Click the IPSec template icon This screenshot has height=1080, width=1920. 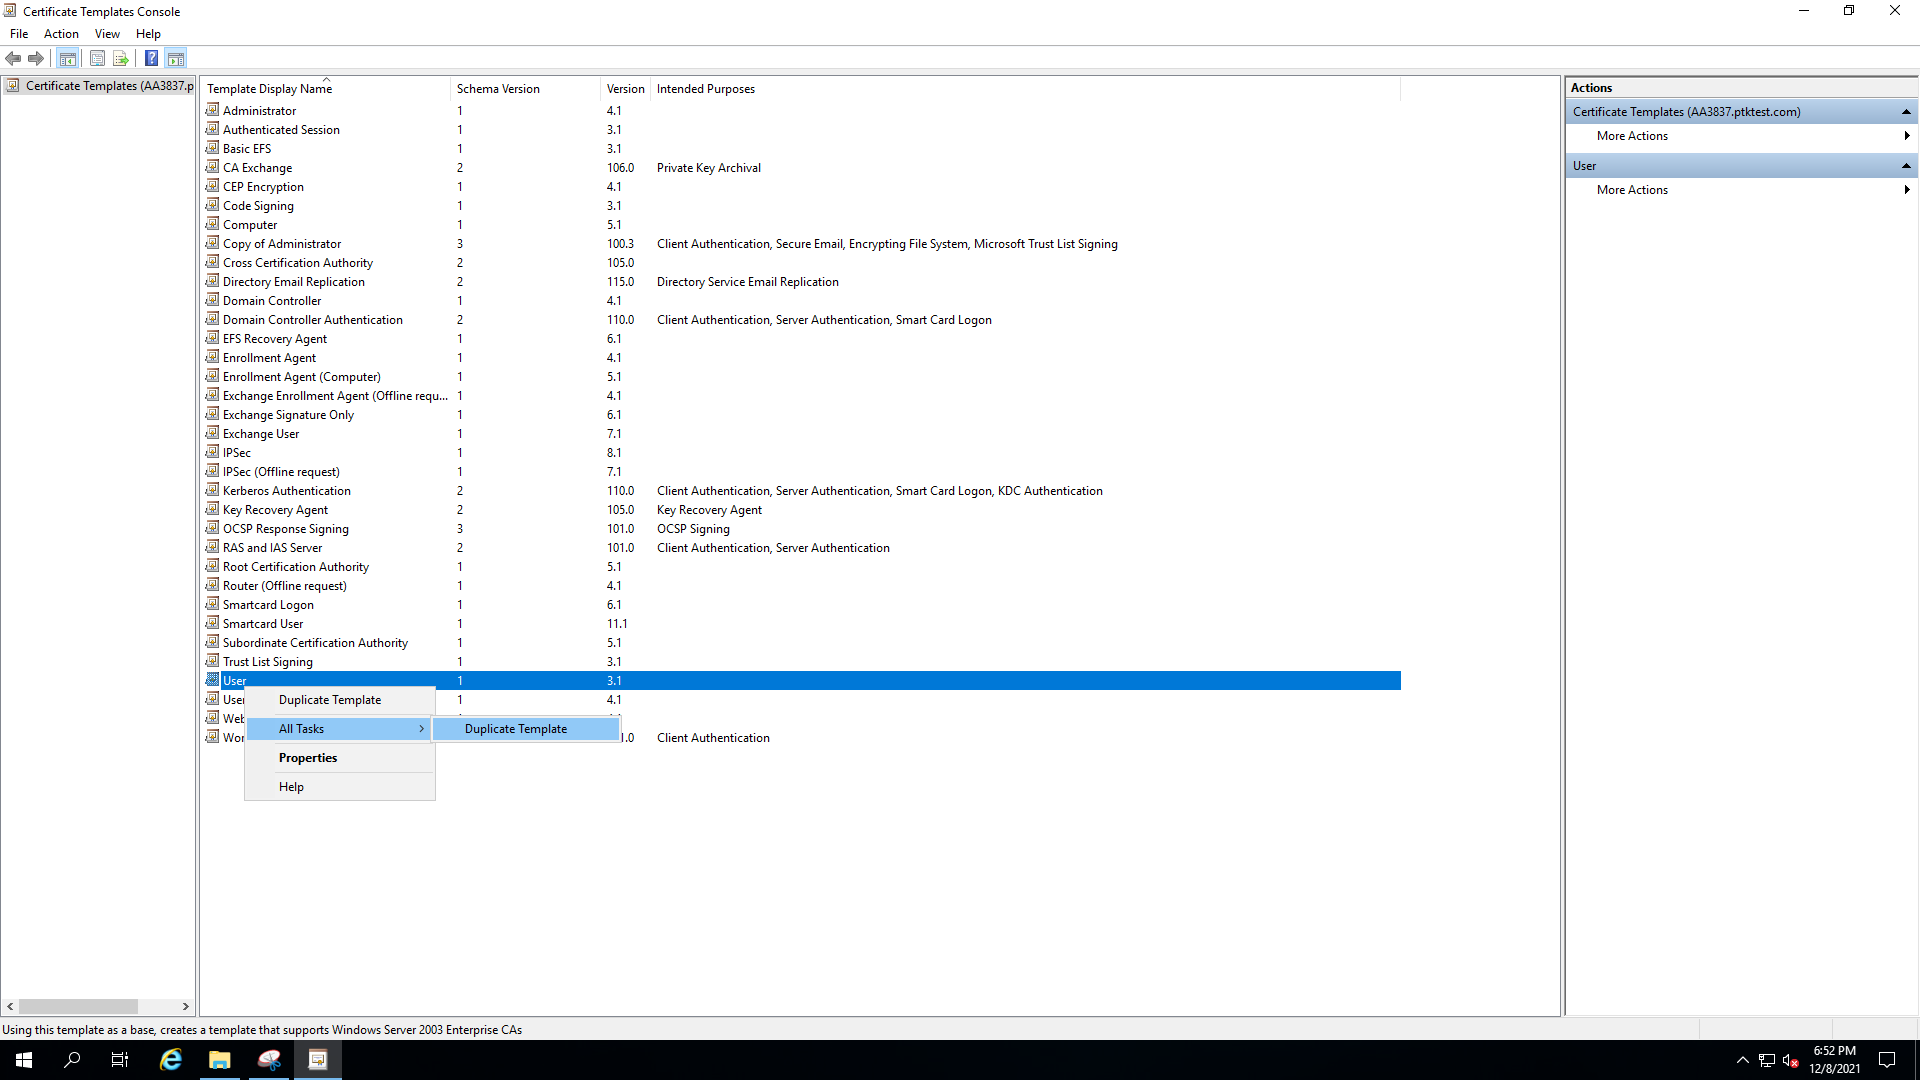point(212,452)
